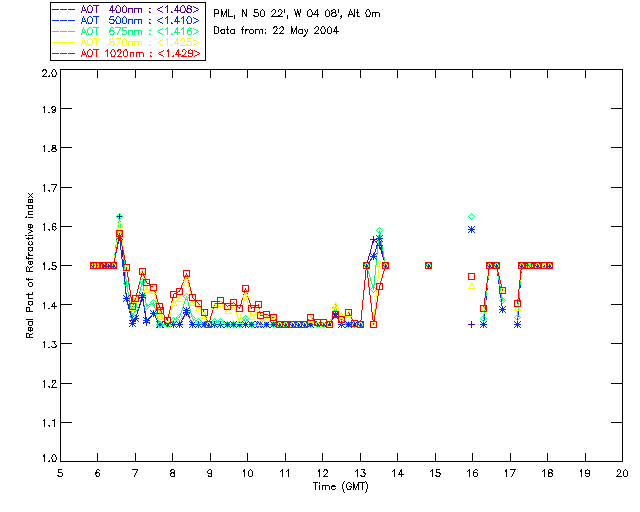Click the 'Time (GMT)' axis title

pyautogui.click(x=340, y=487)
